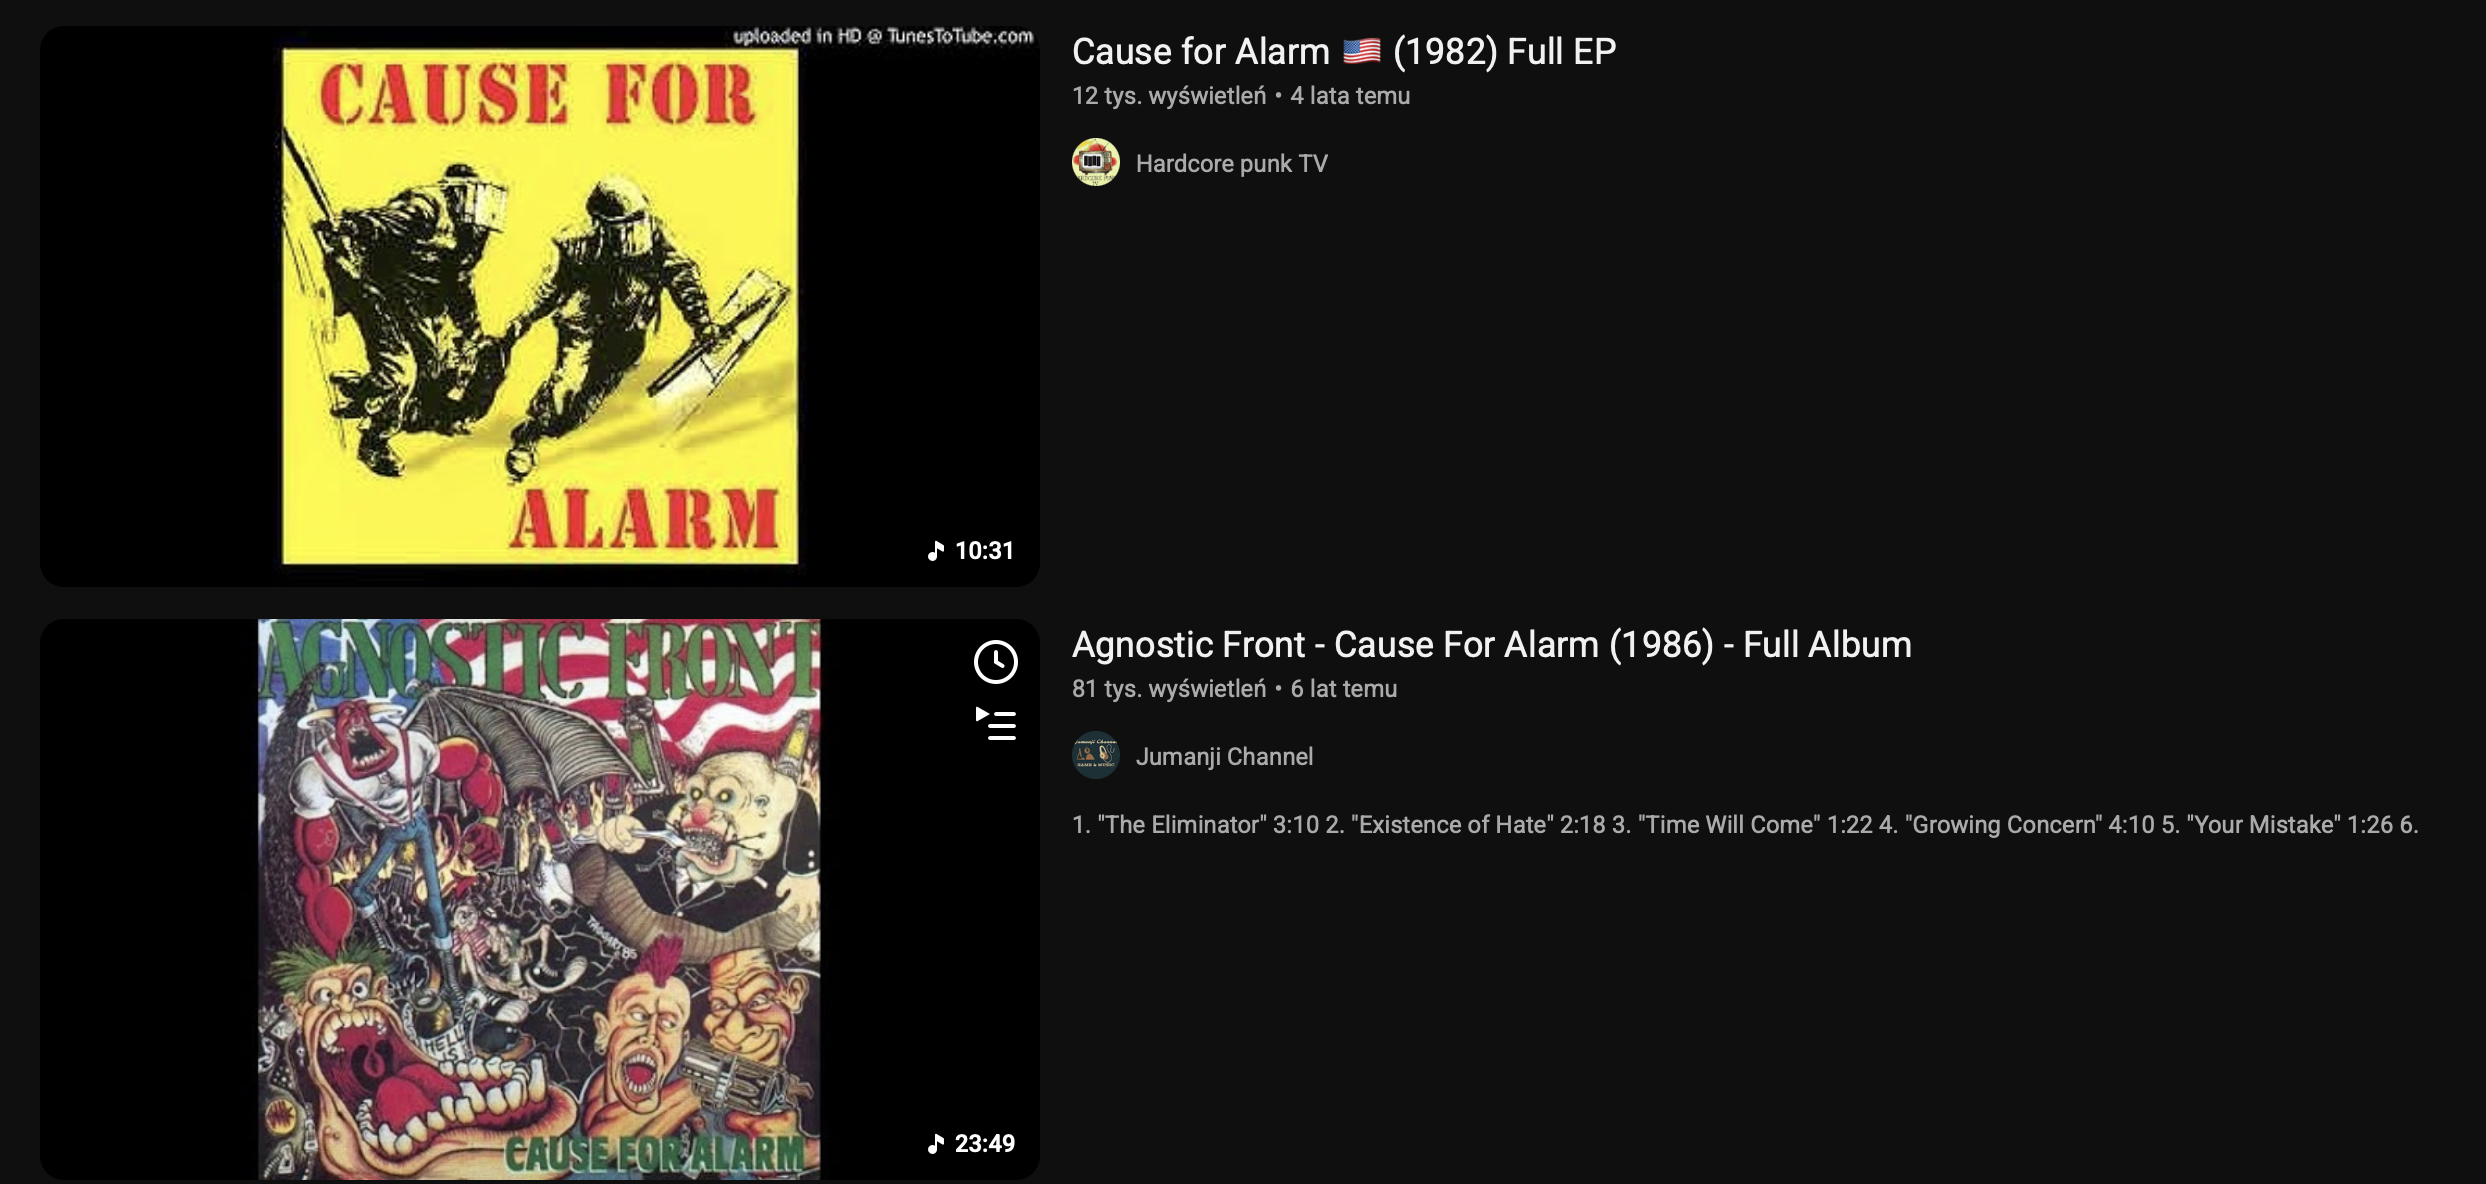Viewport: 2486px width, 1184px height.
Task: Open Jumanji Channel avatar
Action: click(x=1096, y=756)
